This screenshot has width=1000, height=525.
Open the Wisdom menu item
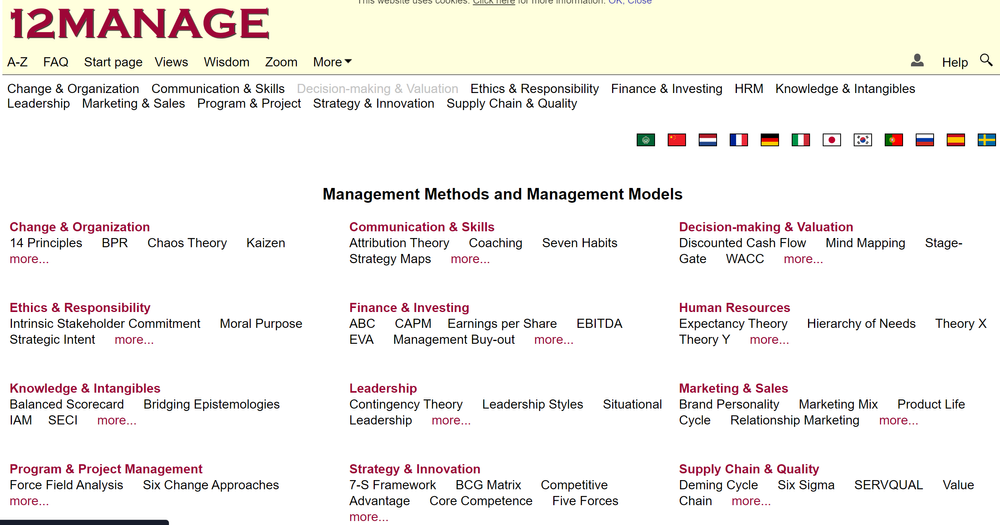226,62
